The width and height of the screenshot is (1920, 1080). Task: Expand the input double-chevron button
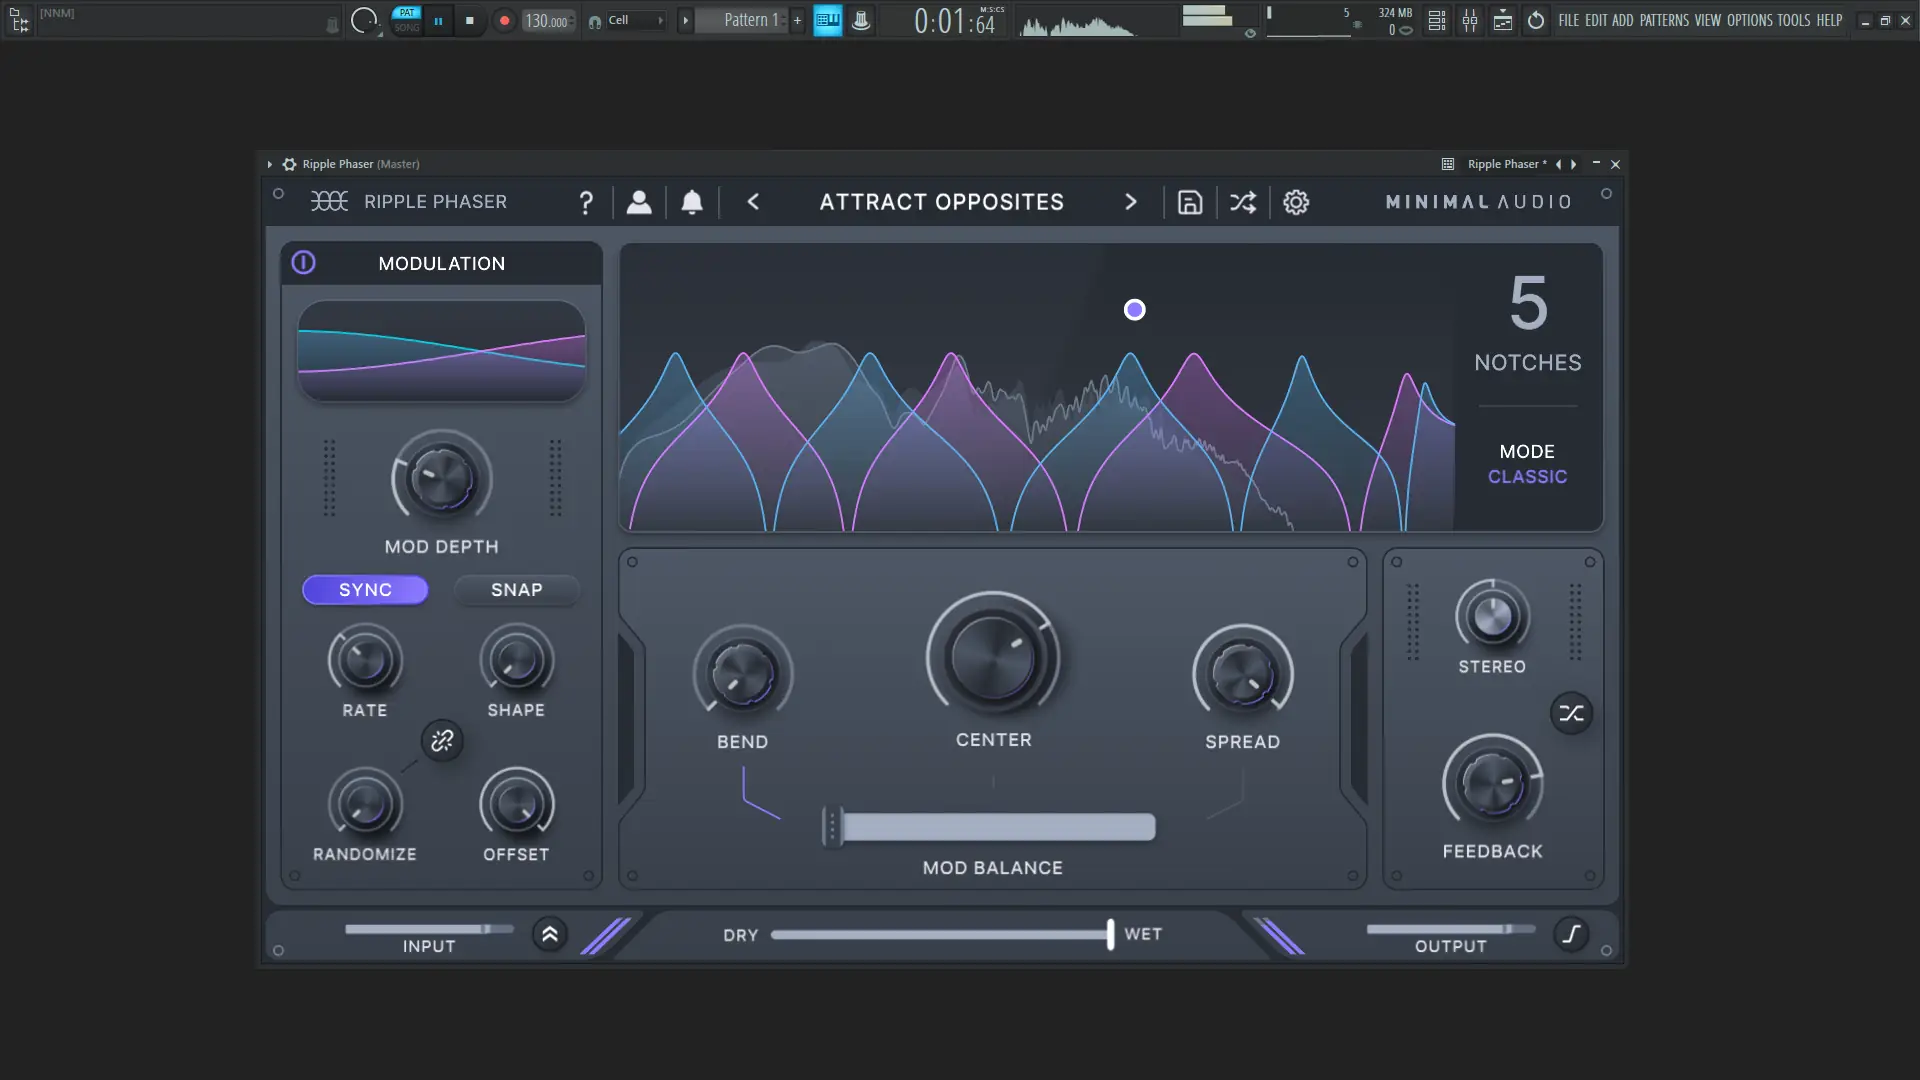coord(549,934)
